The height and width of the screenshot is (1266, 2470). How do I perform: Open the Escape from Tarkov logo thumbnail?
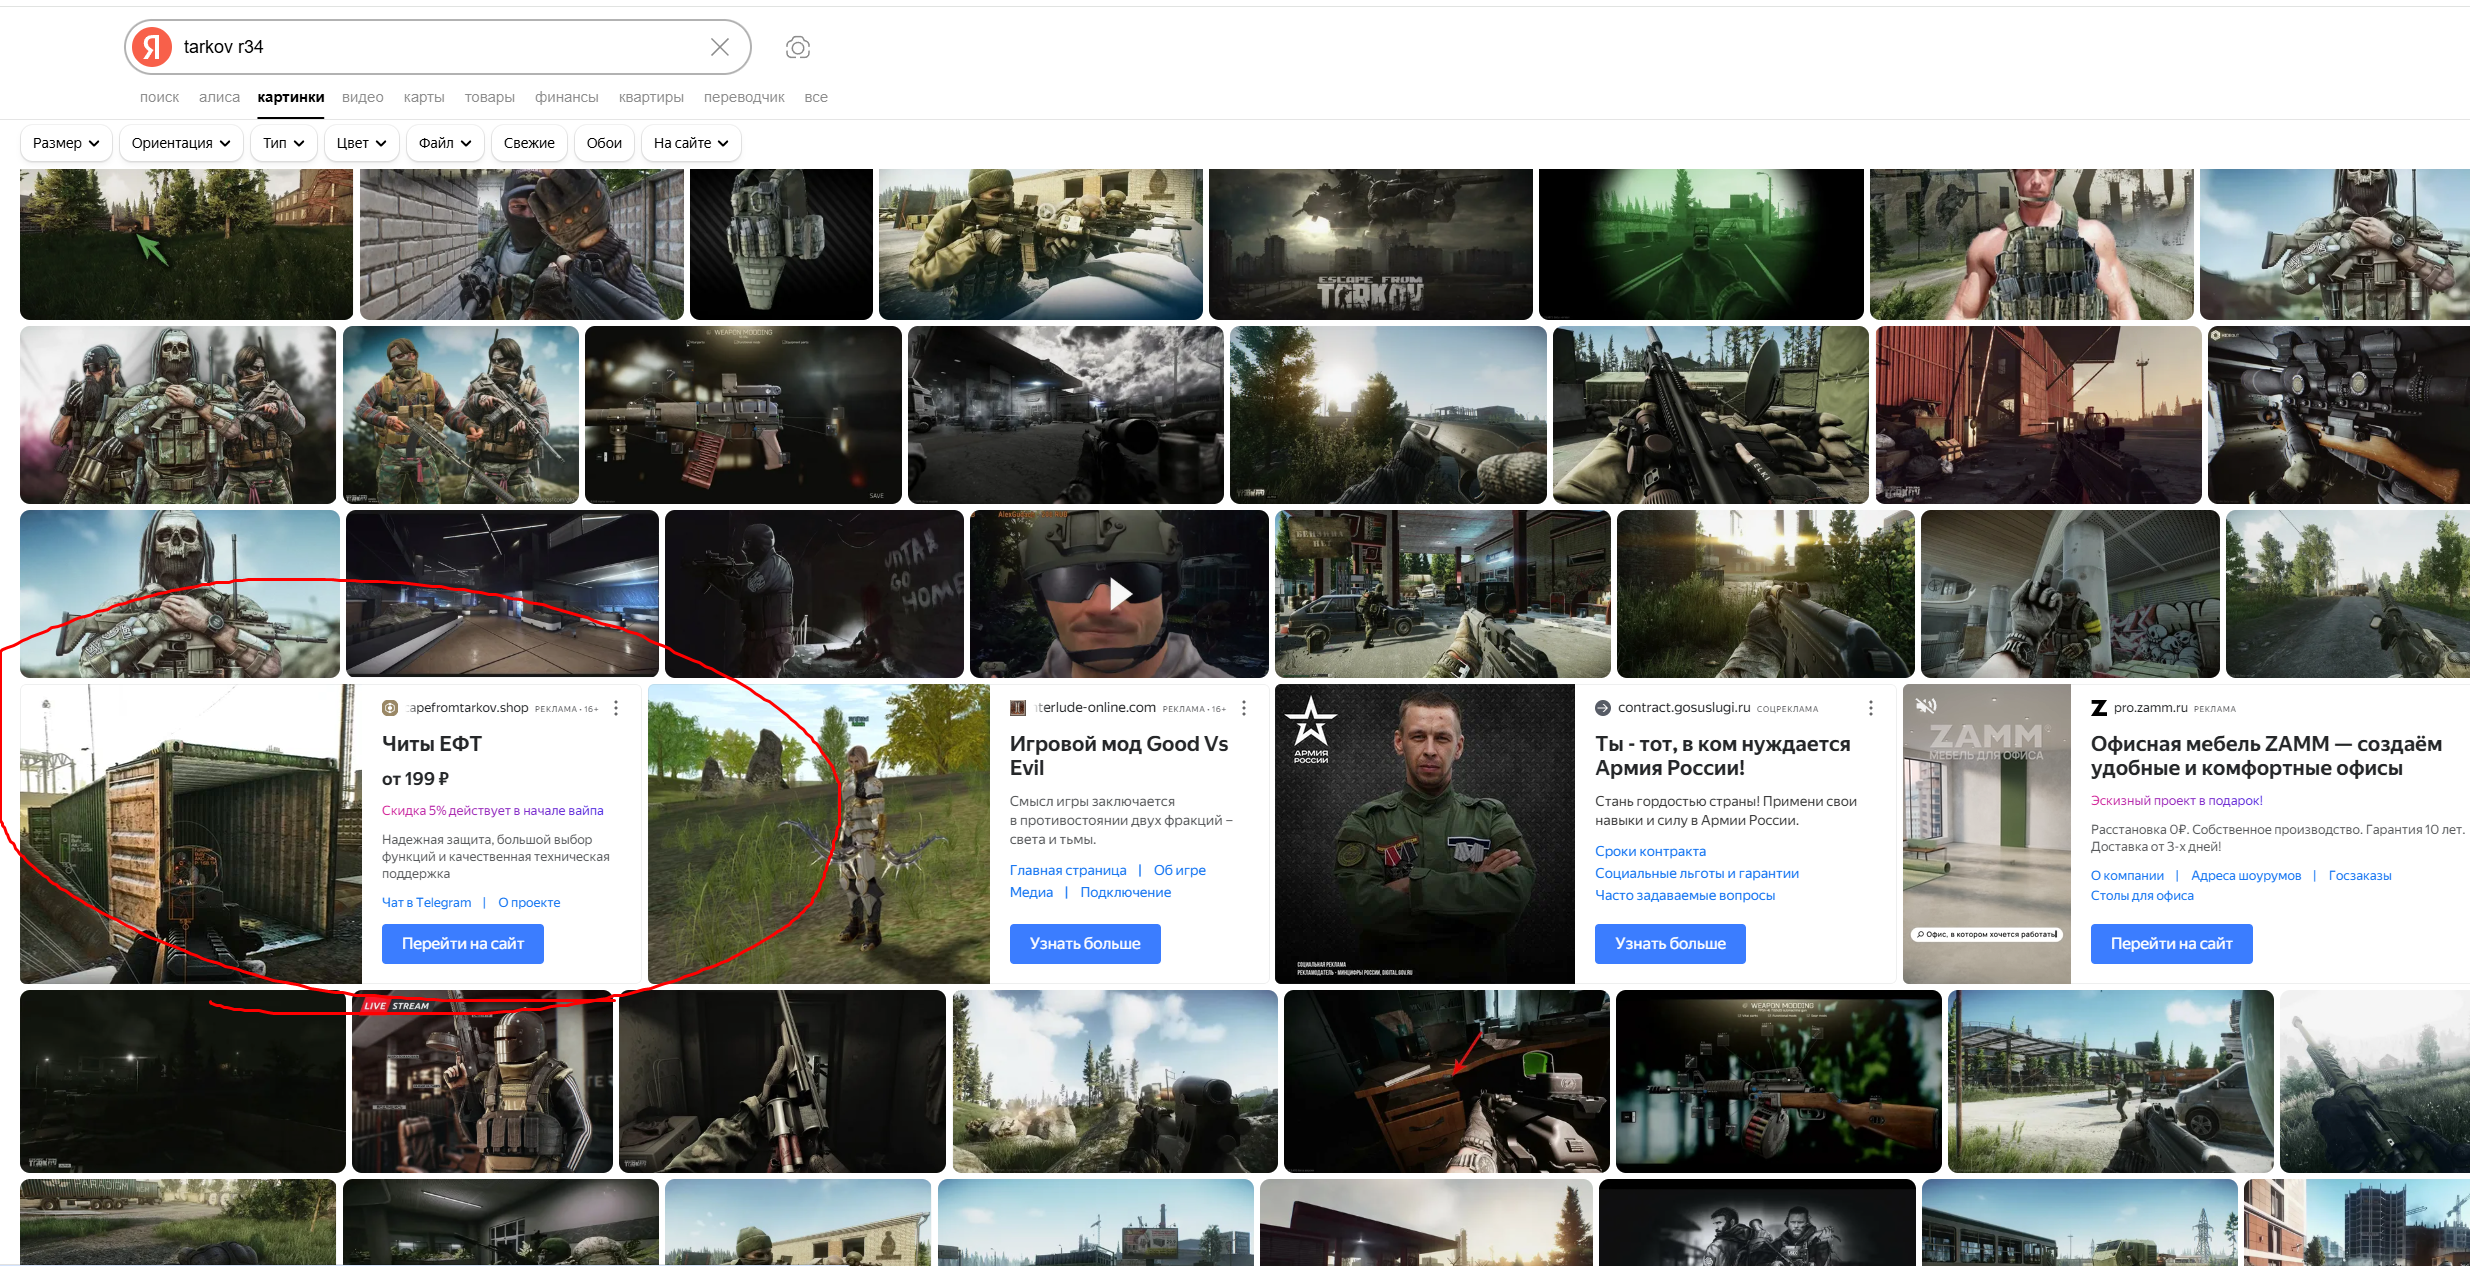pyautogui.click(x=1370, y=244)
